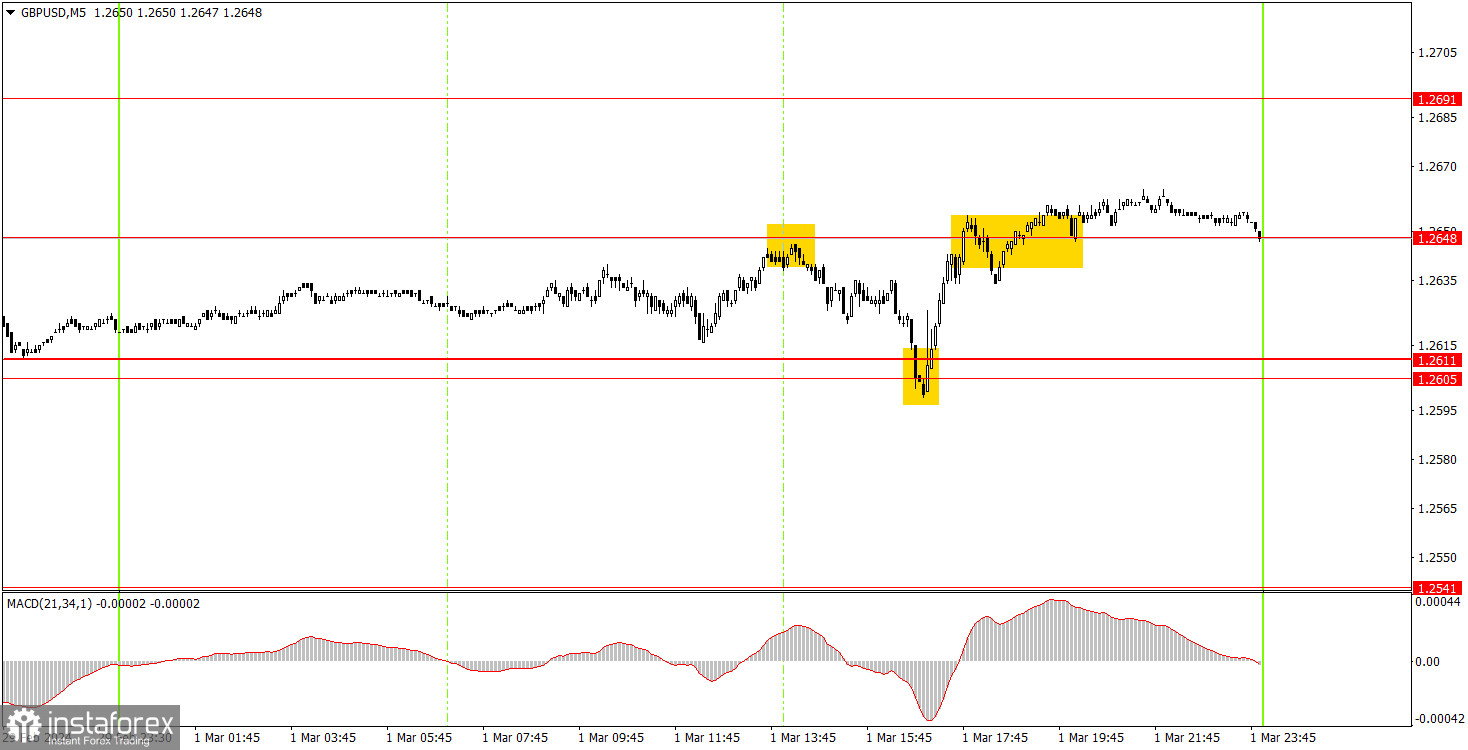Select the 1.2580 price axis value
Image resolution: width=1468 pixels, height=750 pixels.
pyautogui.click(x=1439, y=460)
